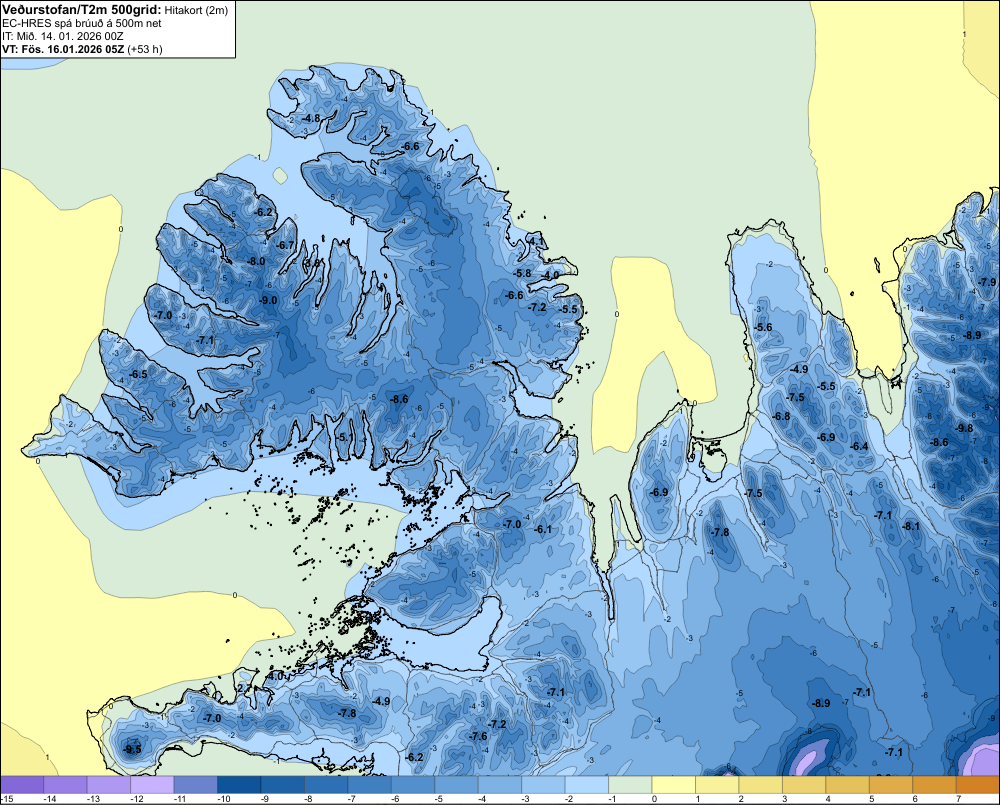Click the -5.1 temperature value
This screenshot has width=1000, height=805.
(344, 437)
